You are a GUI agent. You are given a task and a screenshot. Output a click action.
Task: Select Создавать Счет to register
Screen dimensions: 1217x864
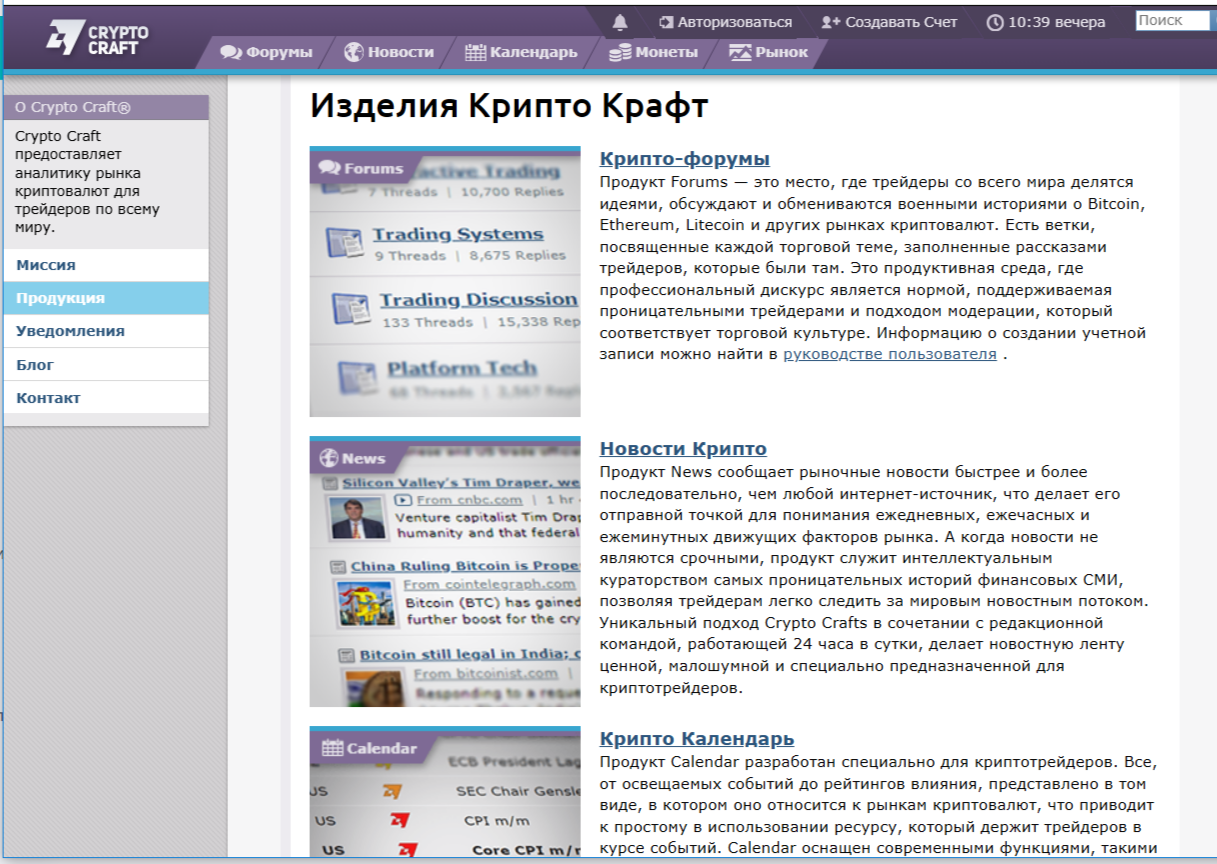pos(889,22)
